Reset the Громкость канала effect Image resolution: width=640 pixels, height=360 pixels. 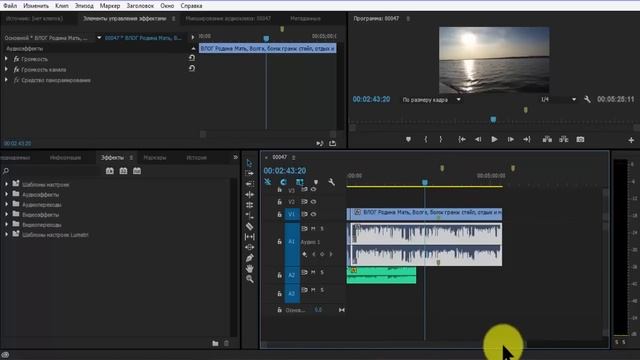pyautogui.click(x=191, y=69)
